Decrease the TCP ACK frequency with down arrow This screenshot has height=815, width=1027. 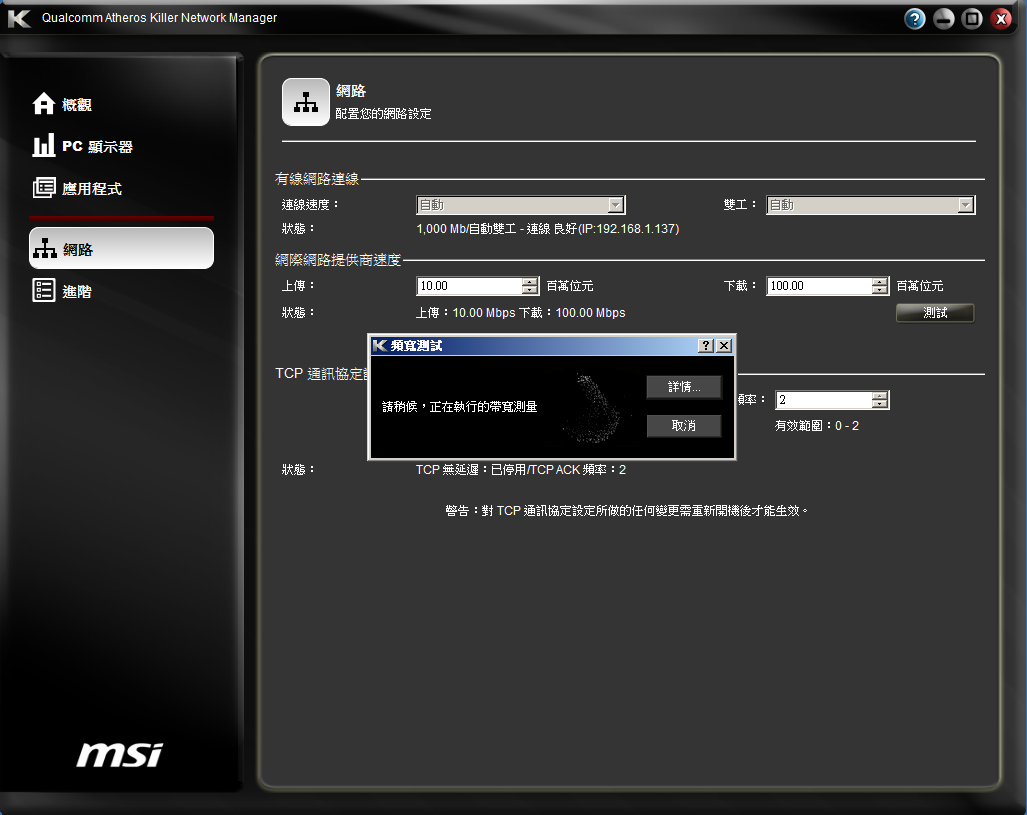click(x=880, y=404)
